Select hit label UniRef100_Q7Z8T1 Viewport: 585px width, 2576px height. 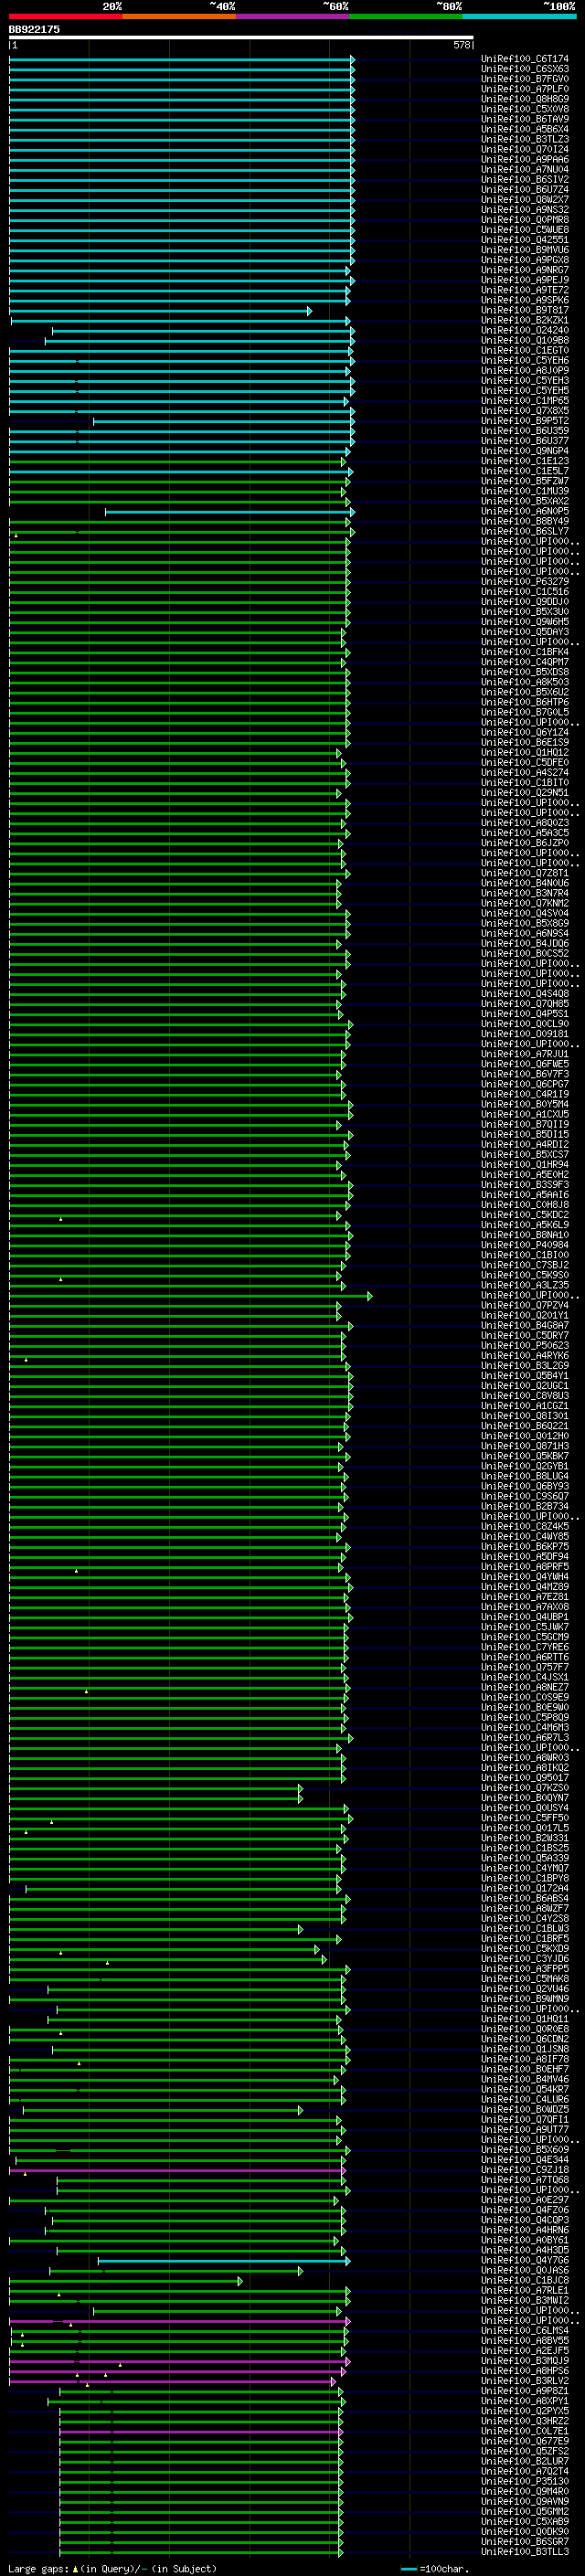[x=525, y=872]
